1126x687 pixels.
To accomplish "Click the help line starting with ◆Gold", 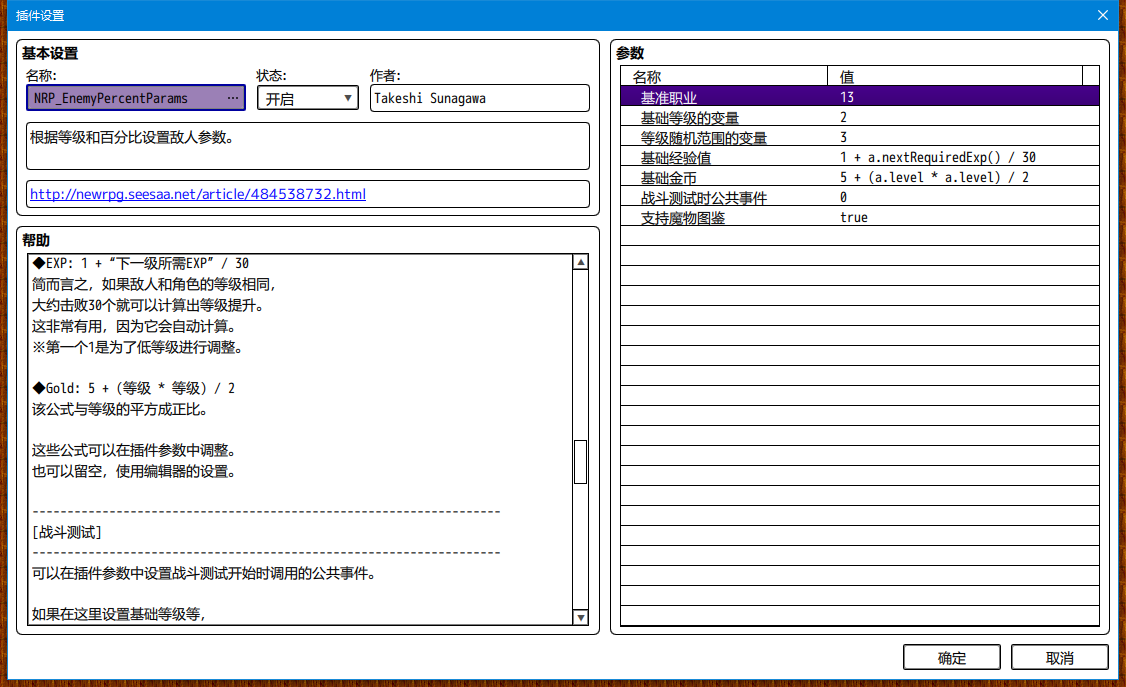I will click(134, 388).
